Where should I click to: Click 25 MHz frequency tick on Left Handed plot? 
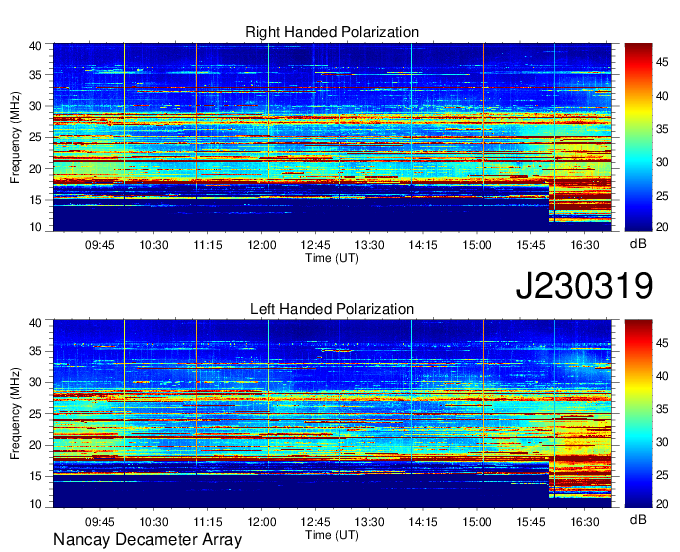35,414
